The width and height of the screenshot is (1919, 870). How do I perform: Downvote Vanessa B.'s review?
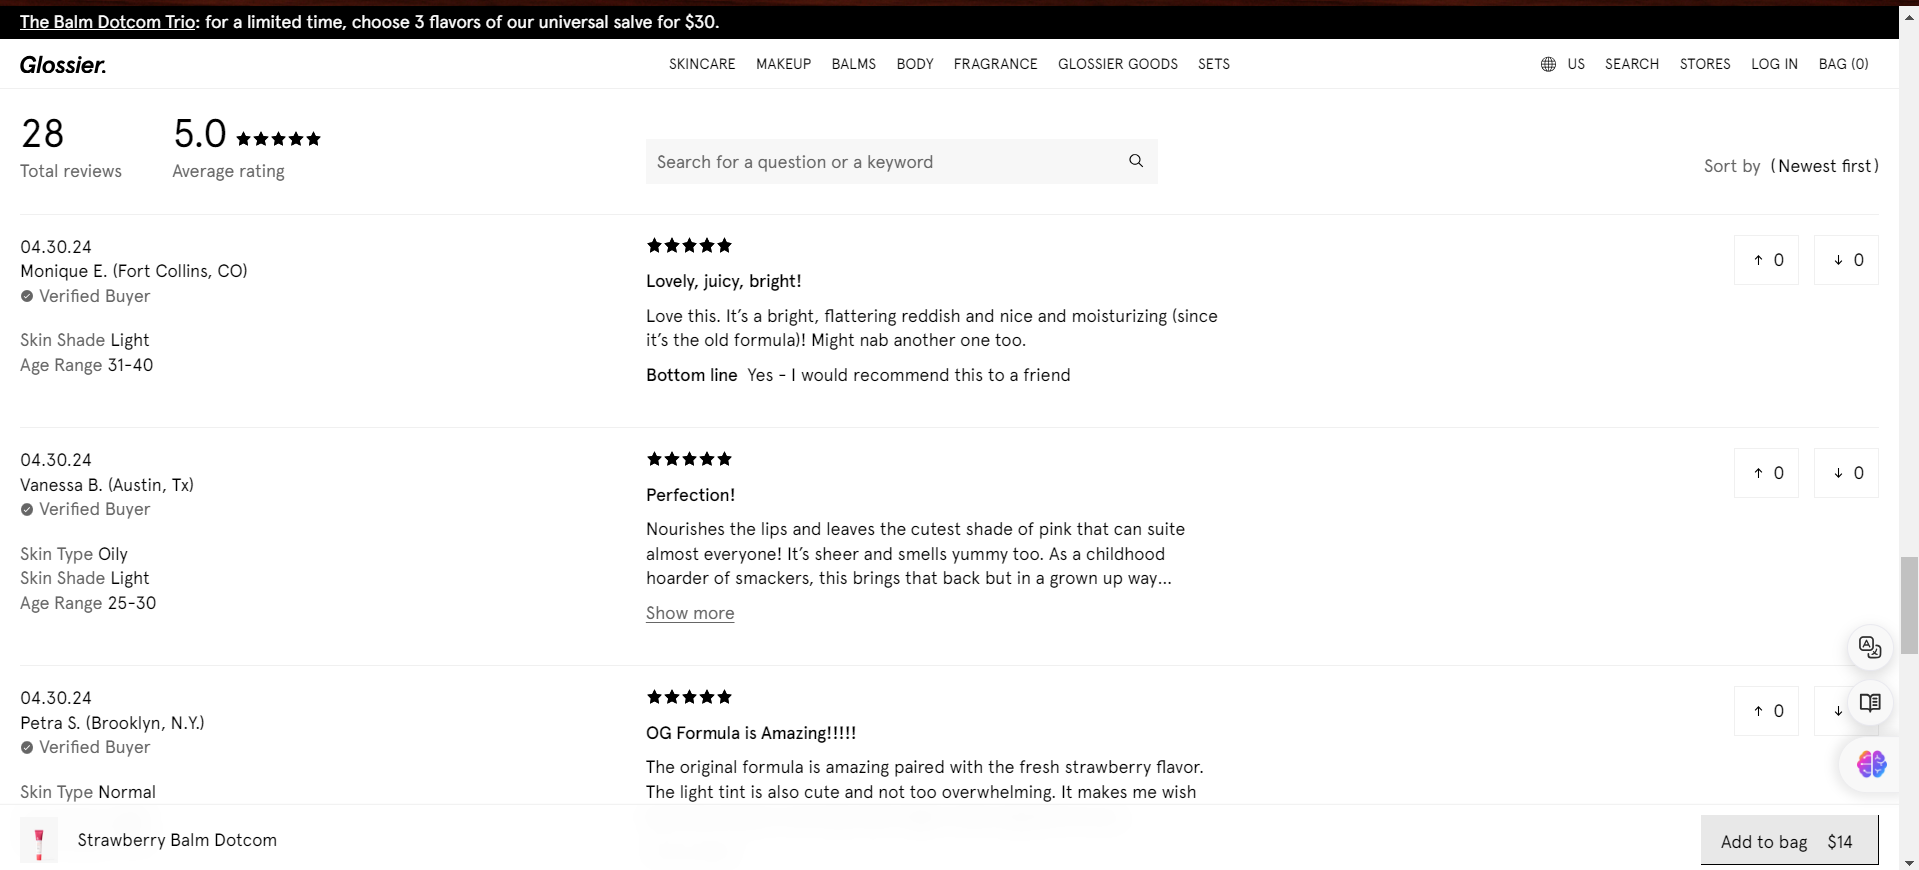coord(1846,473)
